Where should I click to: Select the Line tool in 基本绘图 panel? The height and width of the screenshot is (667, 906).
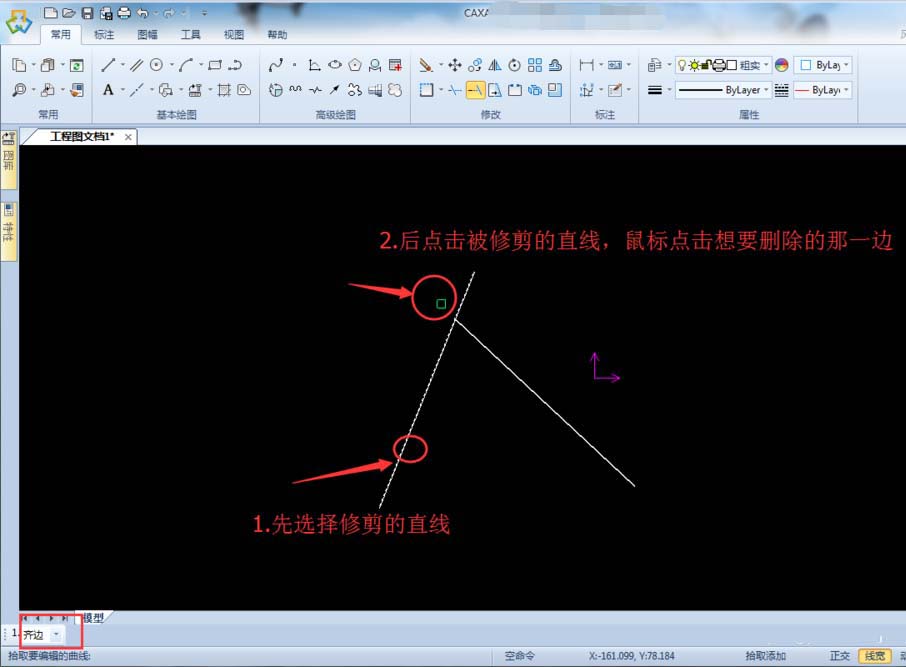[110, 65]
